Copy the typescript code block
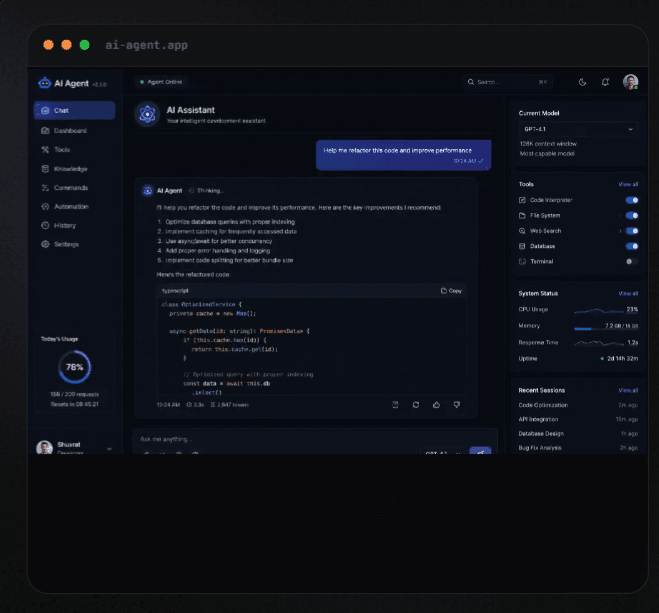The height and width of the screenshot is (613, 659). (451, 291)
